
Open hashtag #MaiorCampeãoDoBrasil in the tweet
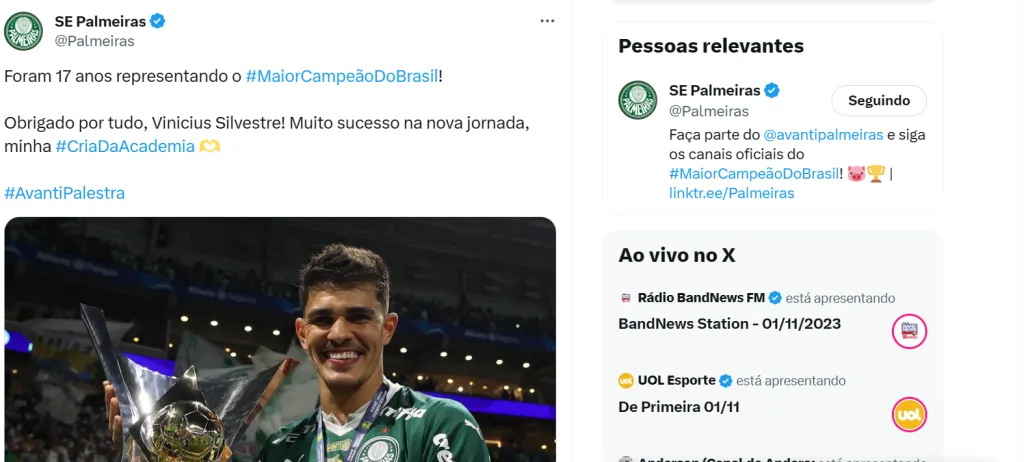click(341, 76)
